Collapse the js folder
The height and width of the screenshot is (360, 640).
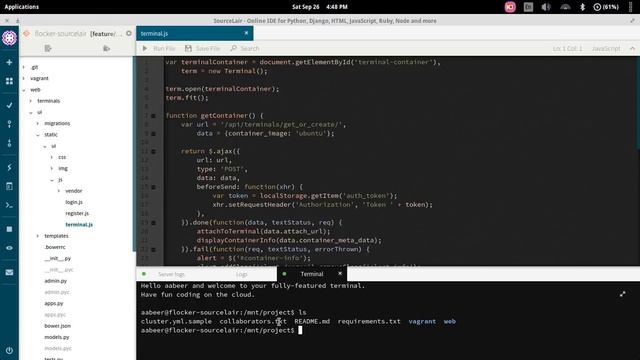coord(52,180)
